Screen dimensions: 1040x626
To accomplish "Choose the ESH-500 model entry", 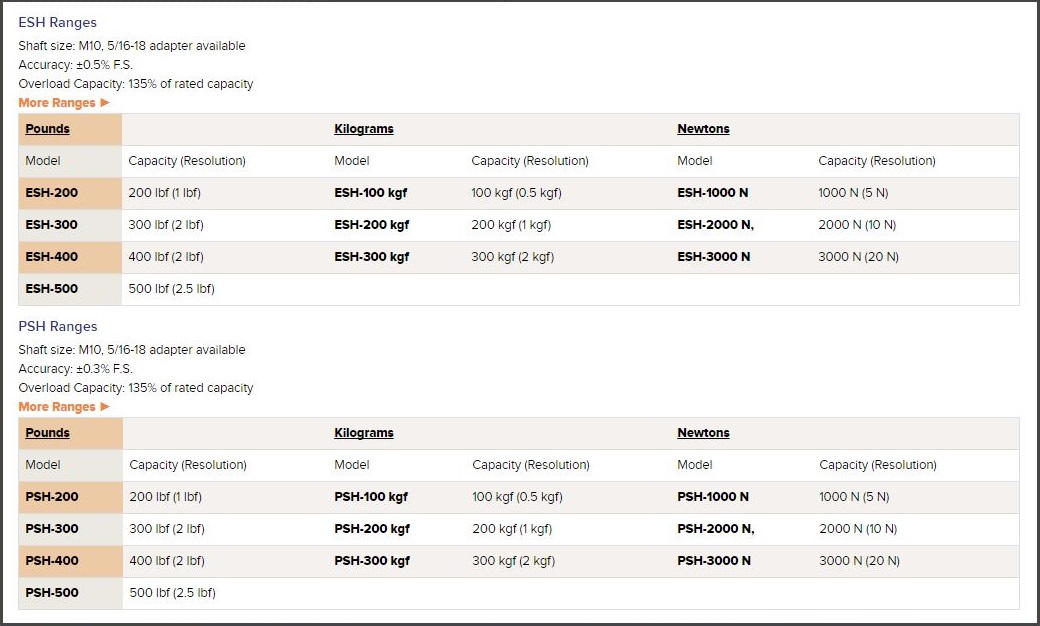I will [52, 289].
